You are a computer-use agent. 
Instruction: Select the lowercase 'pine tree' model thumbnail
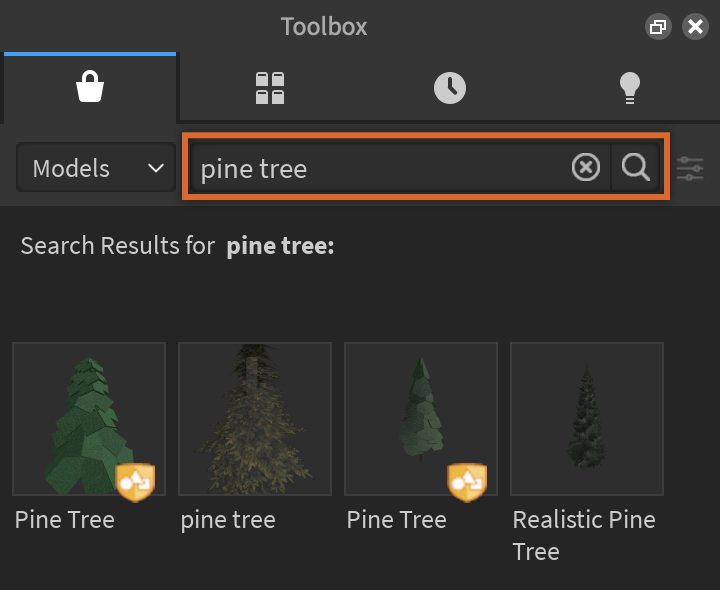[255, 419]
